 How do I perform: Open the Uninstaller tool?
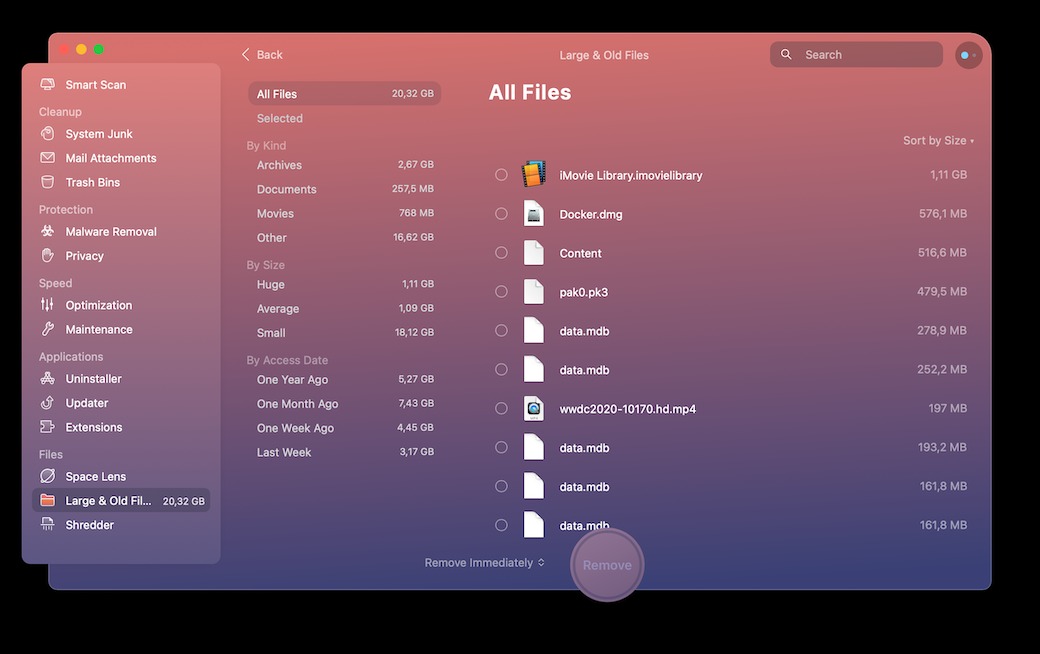tap(94, 378)
